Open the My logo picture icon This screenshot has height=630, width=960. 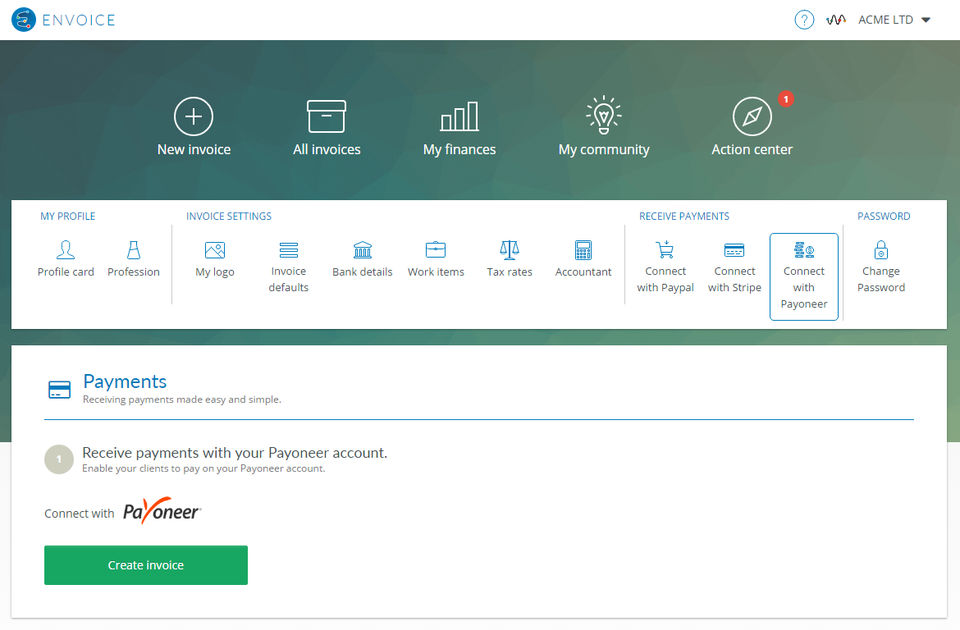pos(215,250)
